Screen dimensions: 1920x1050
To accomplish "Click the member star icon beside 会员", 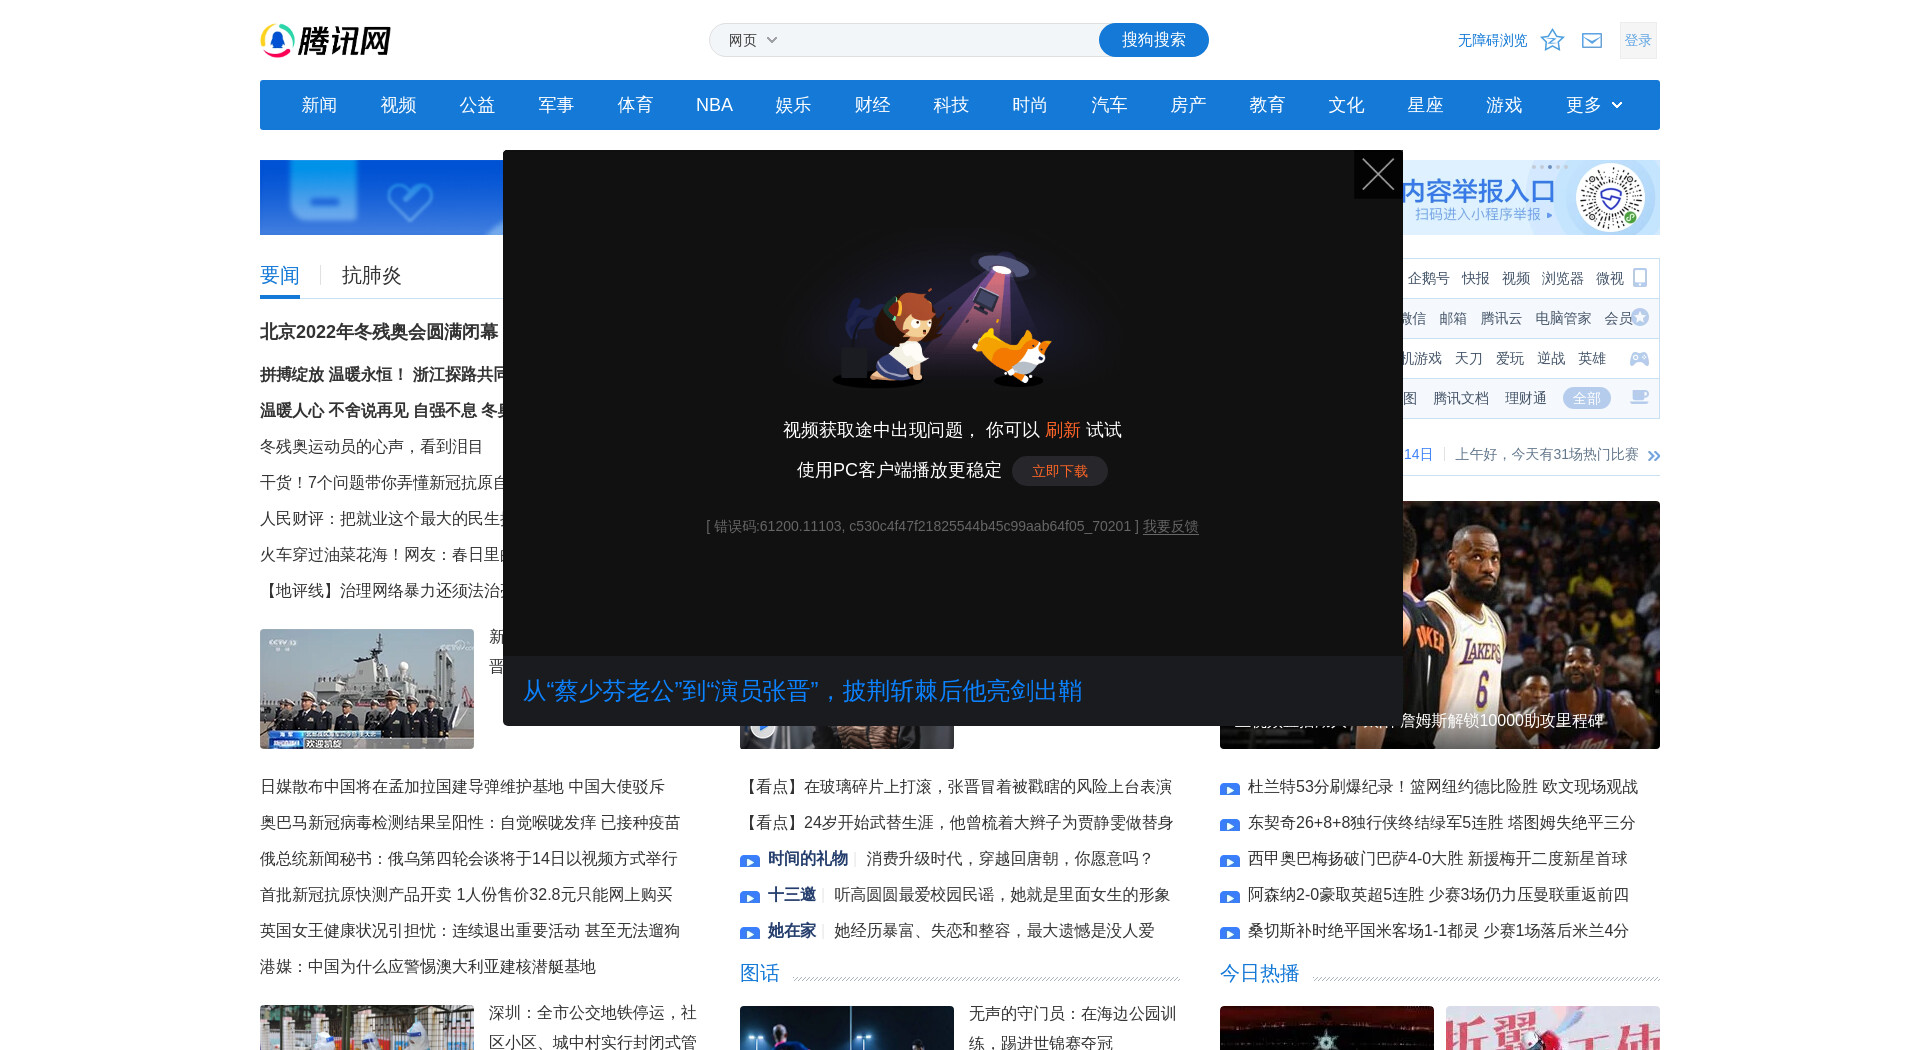I will coord(1640,318).
